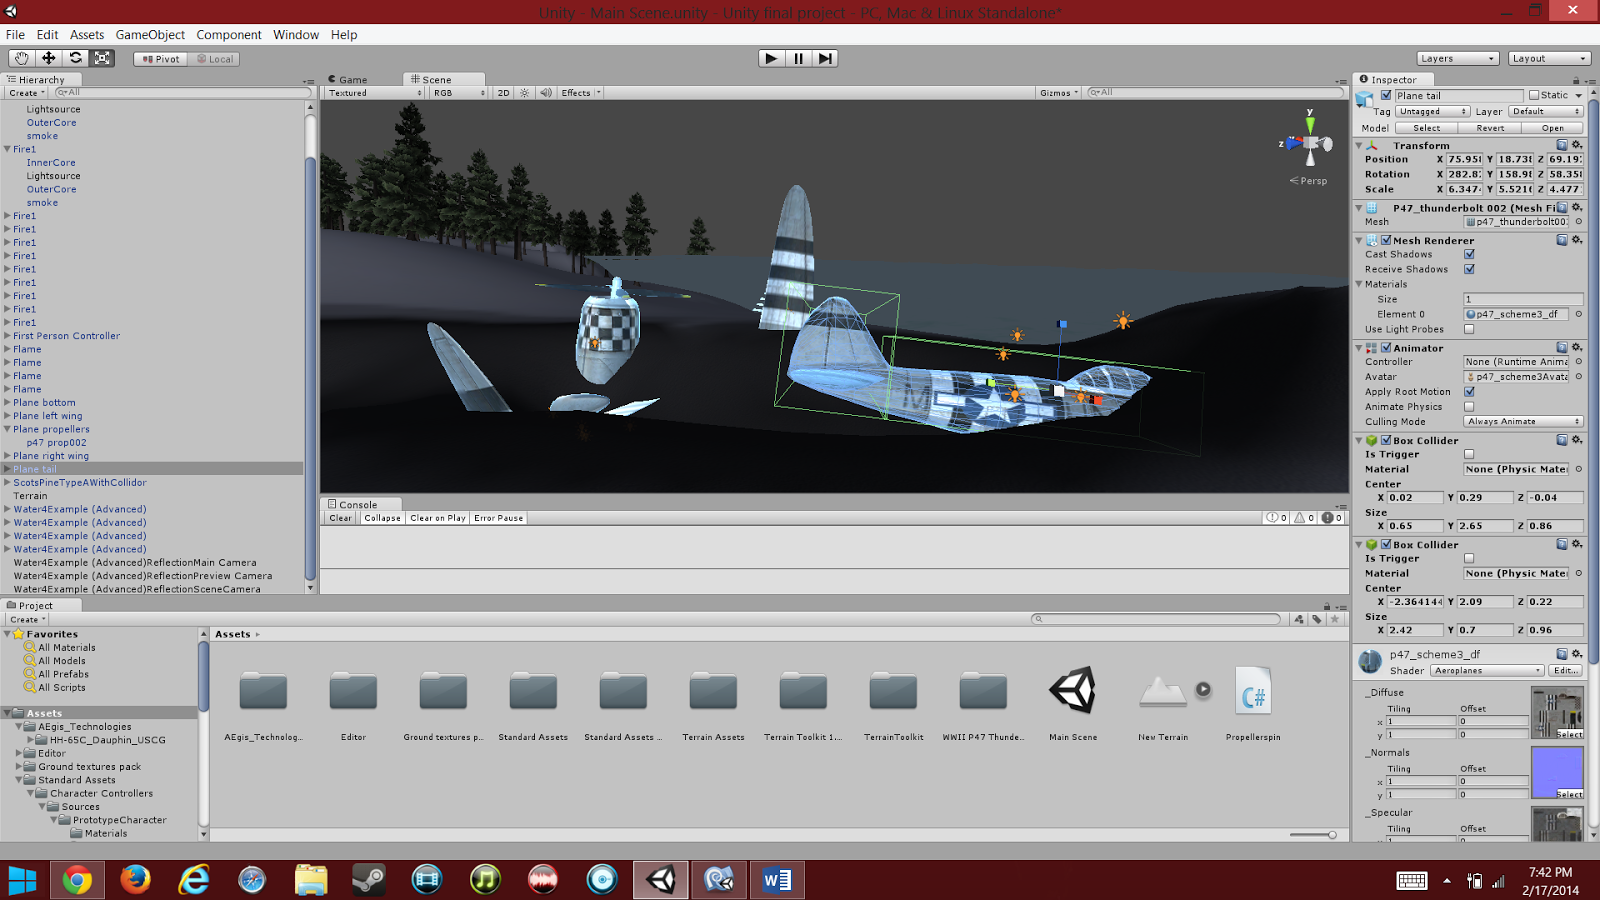1600x900 pixels.
Task: Open the Shader dropdown showing Aeroplanes
Action: (x=1487, y=671)
